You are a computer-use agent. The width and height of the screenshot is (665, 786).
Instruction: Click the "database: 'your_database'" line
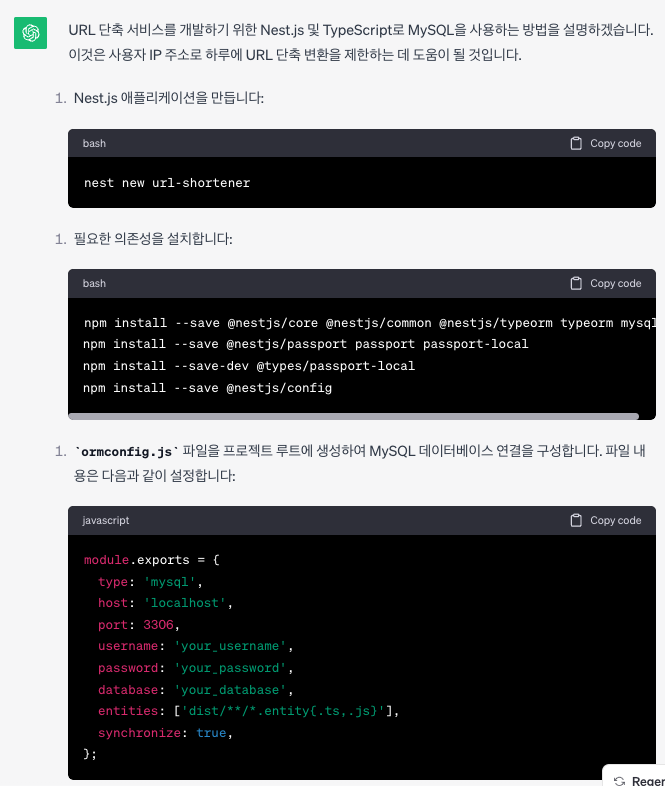[195, 690]
